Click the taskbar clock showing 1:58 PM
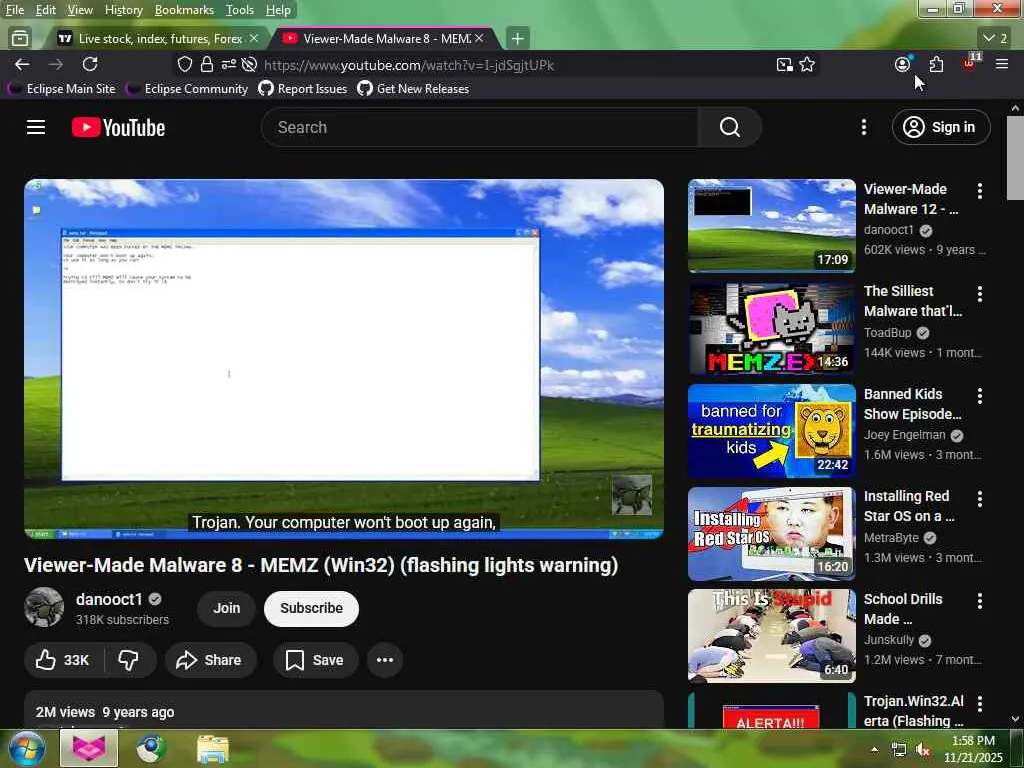Image resolution: width=1024 pixels, height=768 pixels. click(x=973, y=749)
